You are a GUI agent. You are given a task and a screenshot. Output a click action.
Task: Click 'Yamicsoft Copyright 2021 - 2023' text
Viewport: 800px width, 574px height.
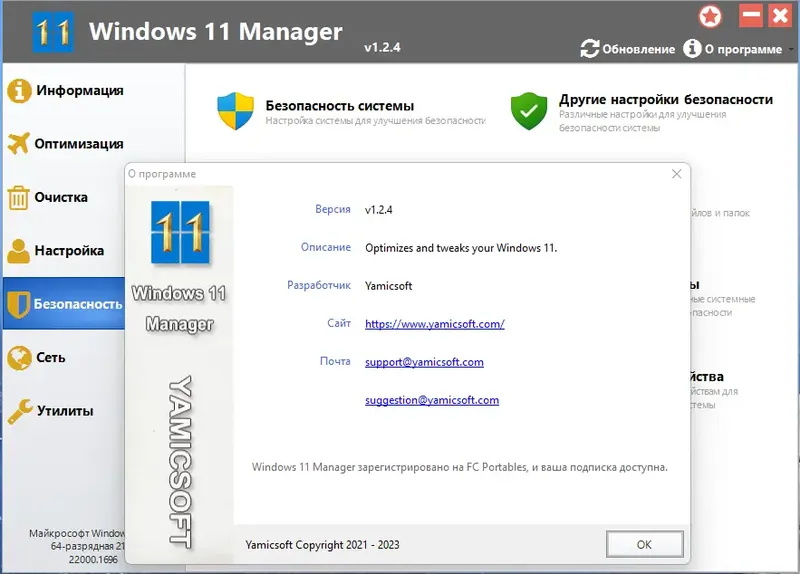322,545
